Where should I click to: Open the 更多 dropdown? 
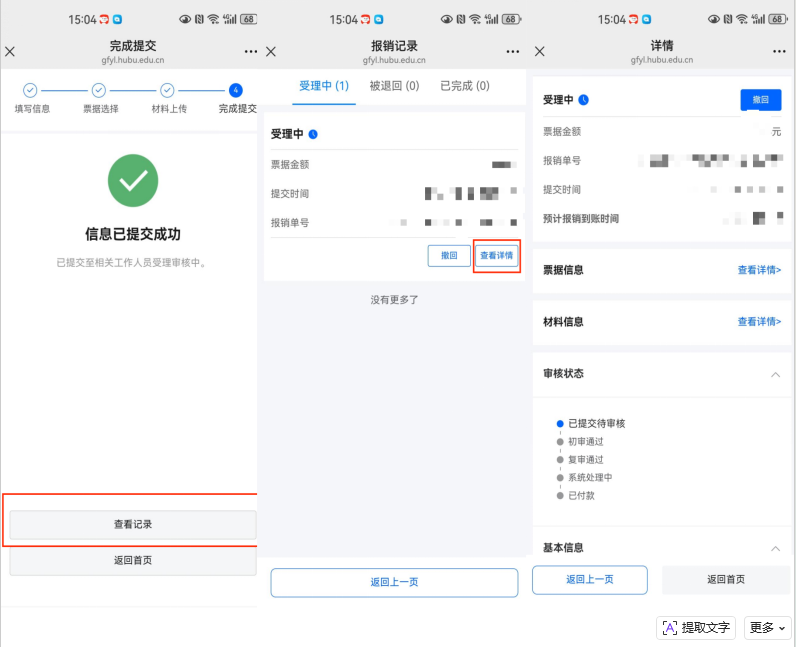[767, 627]
